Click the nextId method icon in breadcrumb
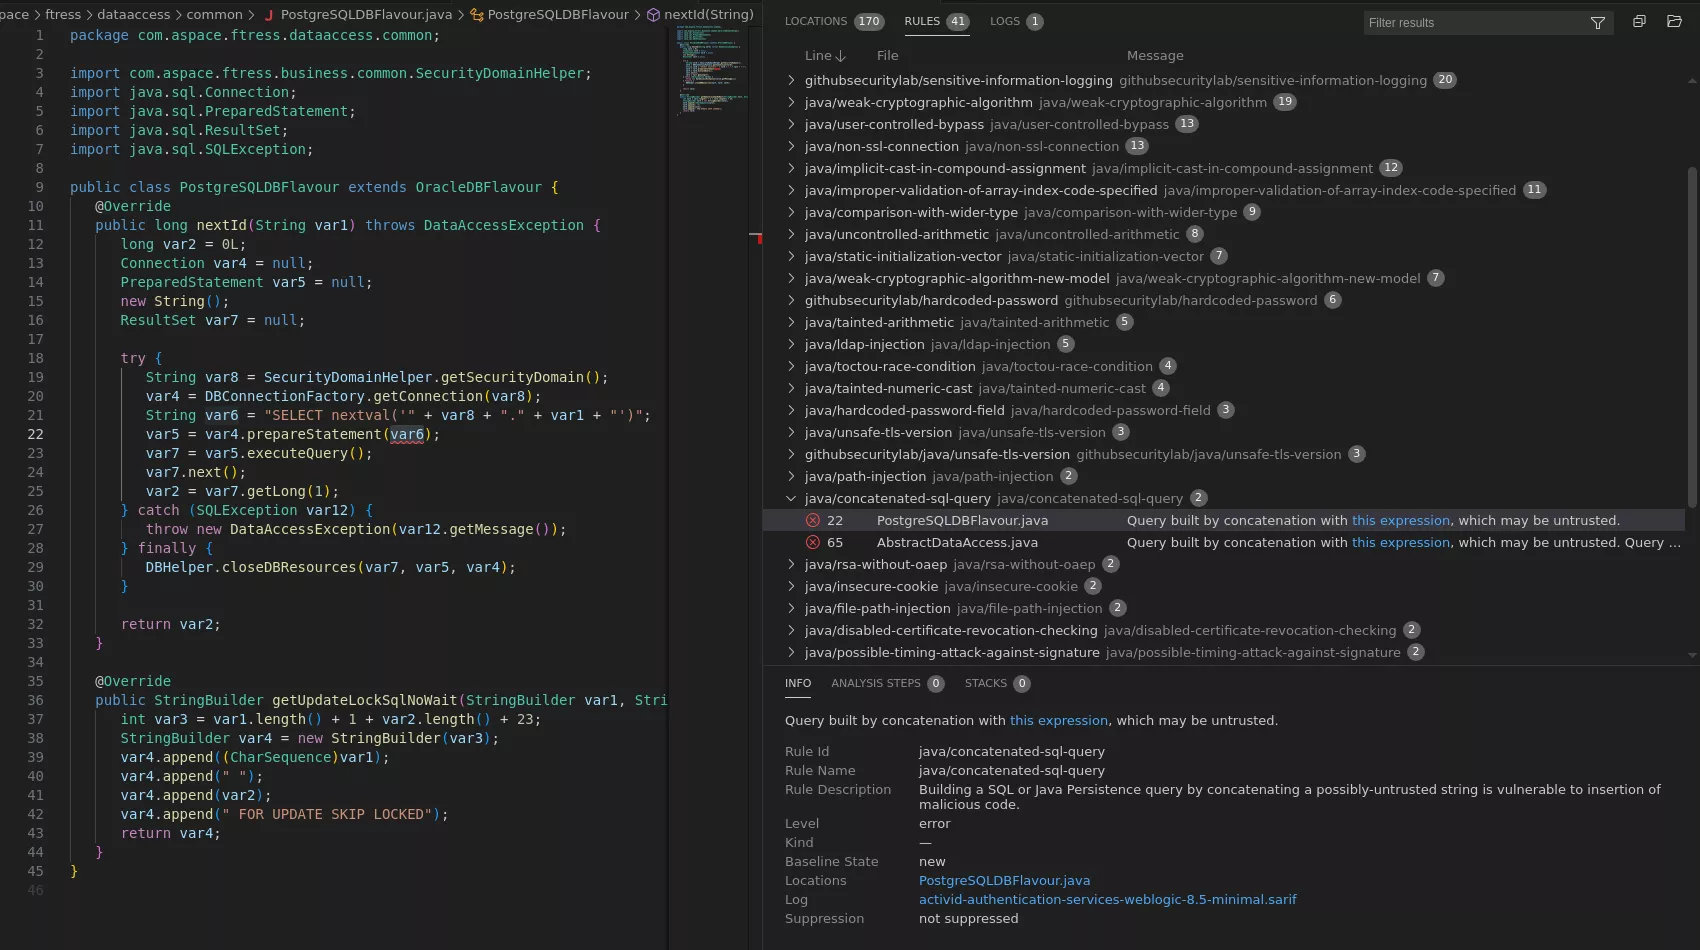 point(653,15)
